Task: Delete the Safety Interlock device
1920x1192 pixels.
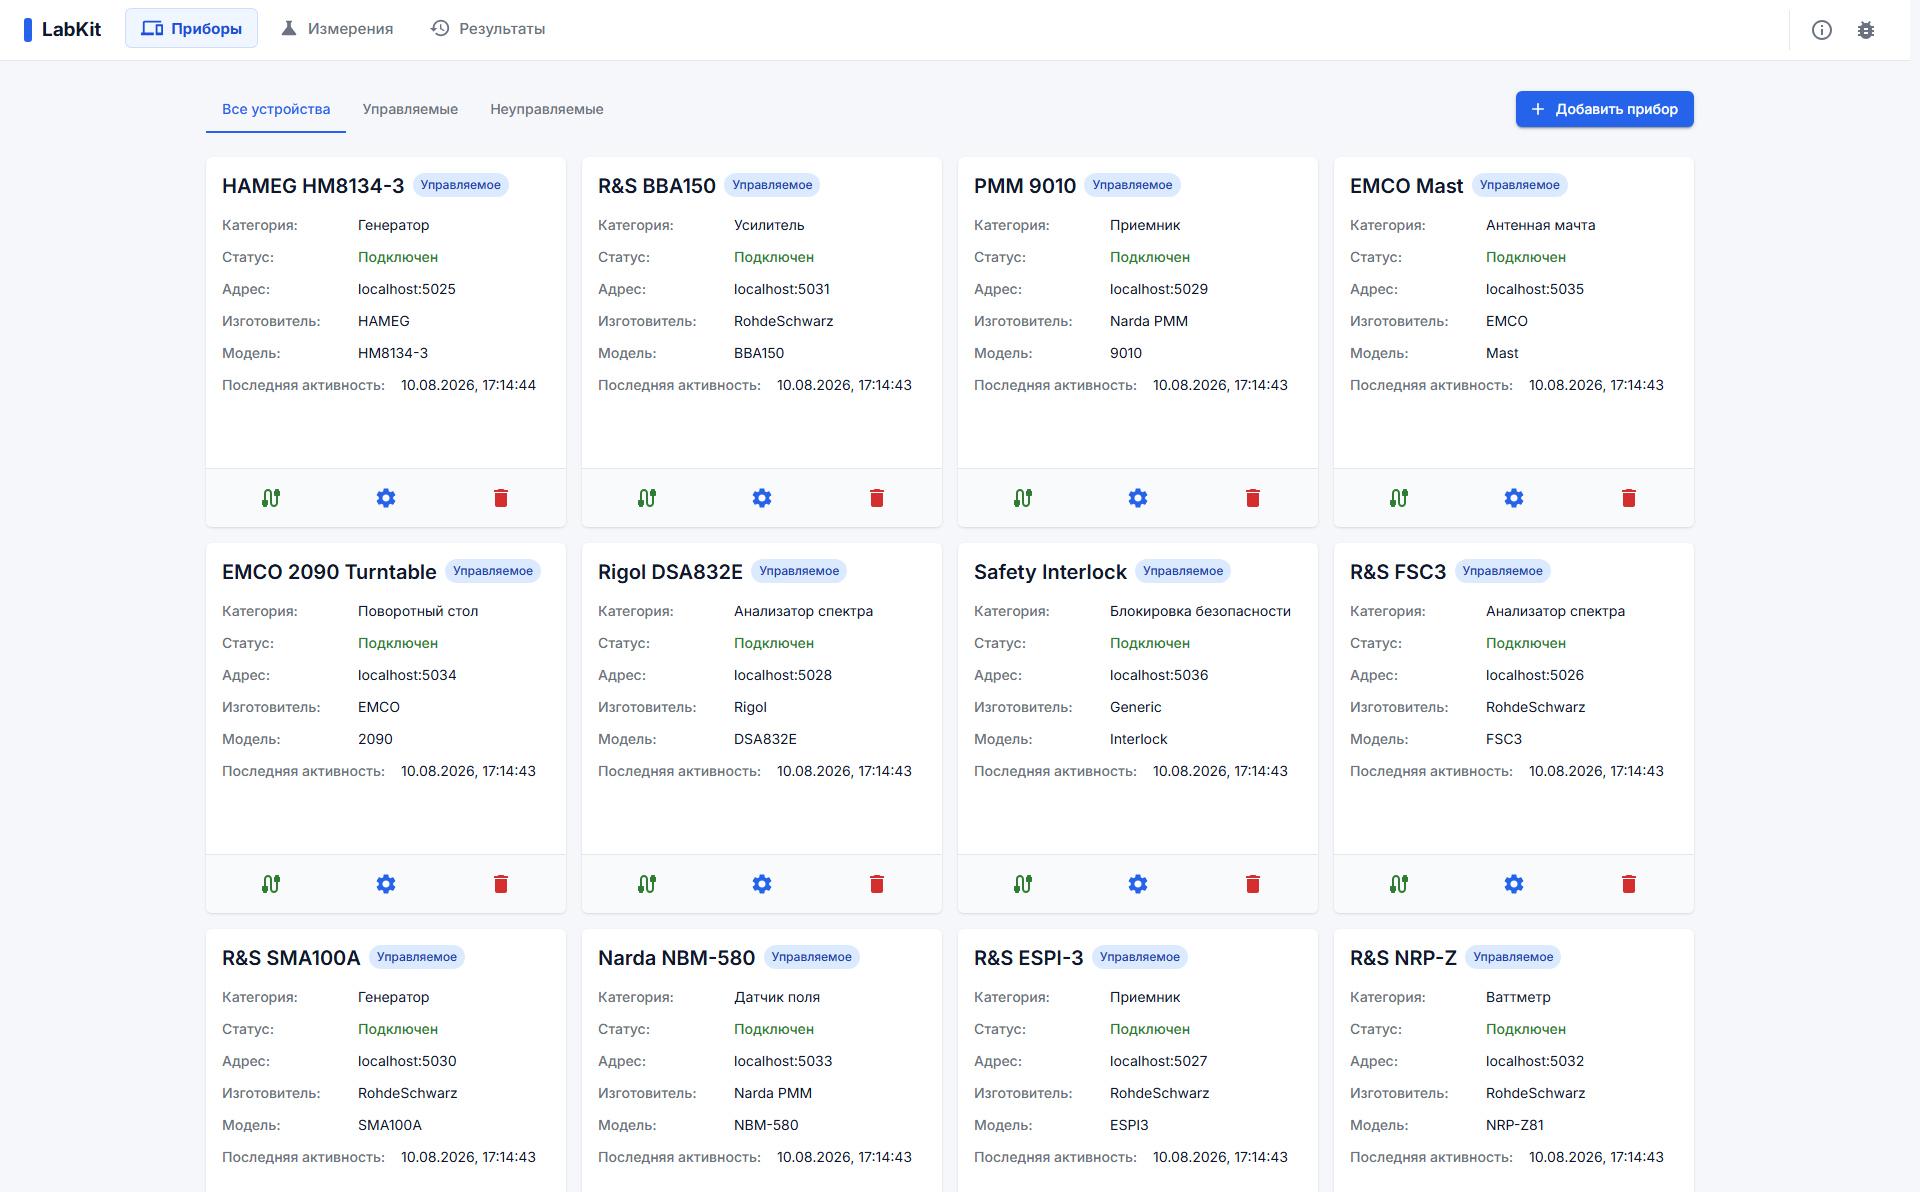Action: [1253, 884]
